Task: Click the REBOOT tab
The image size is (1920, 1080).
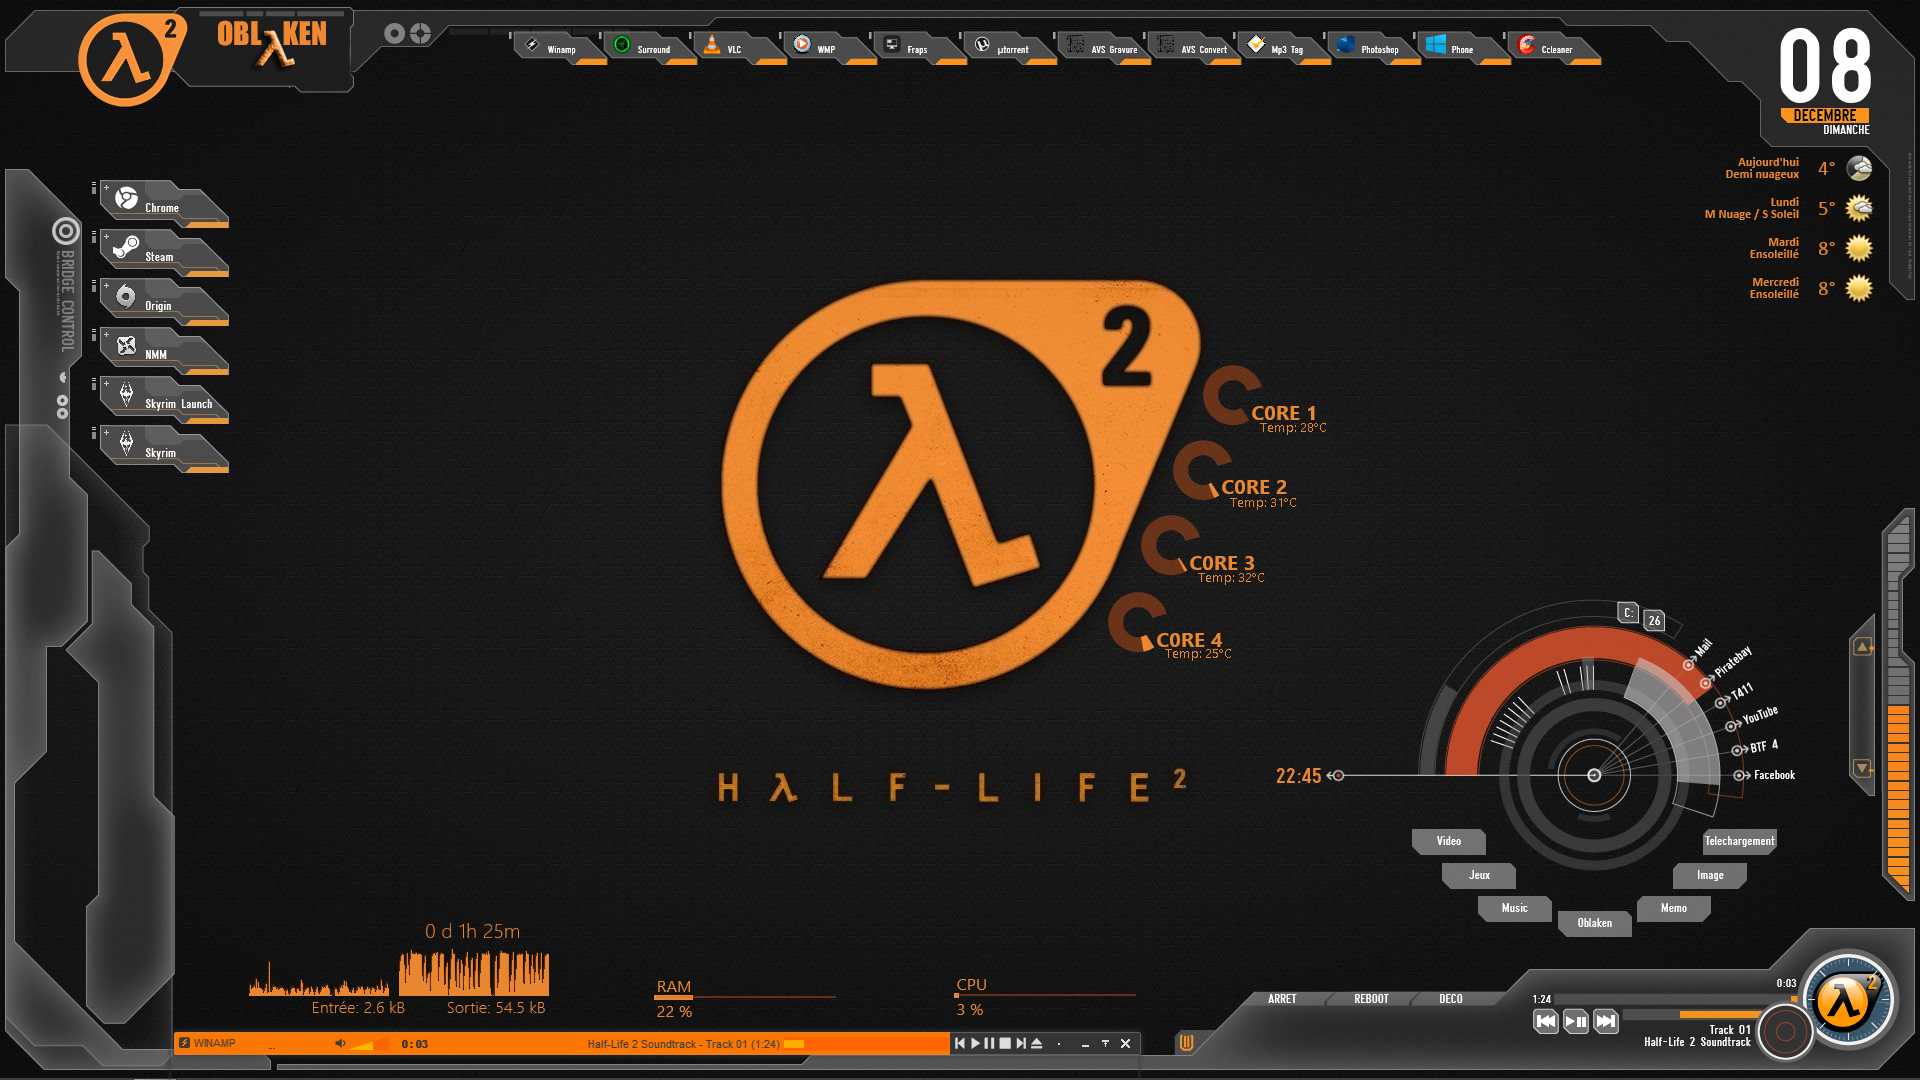Action: click(x=1371, y=999)
